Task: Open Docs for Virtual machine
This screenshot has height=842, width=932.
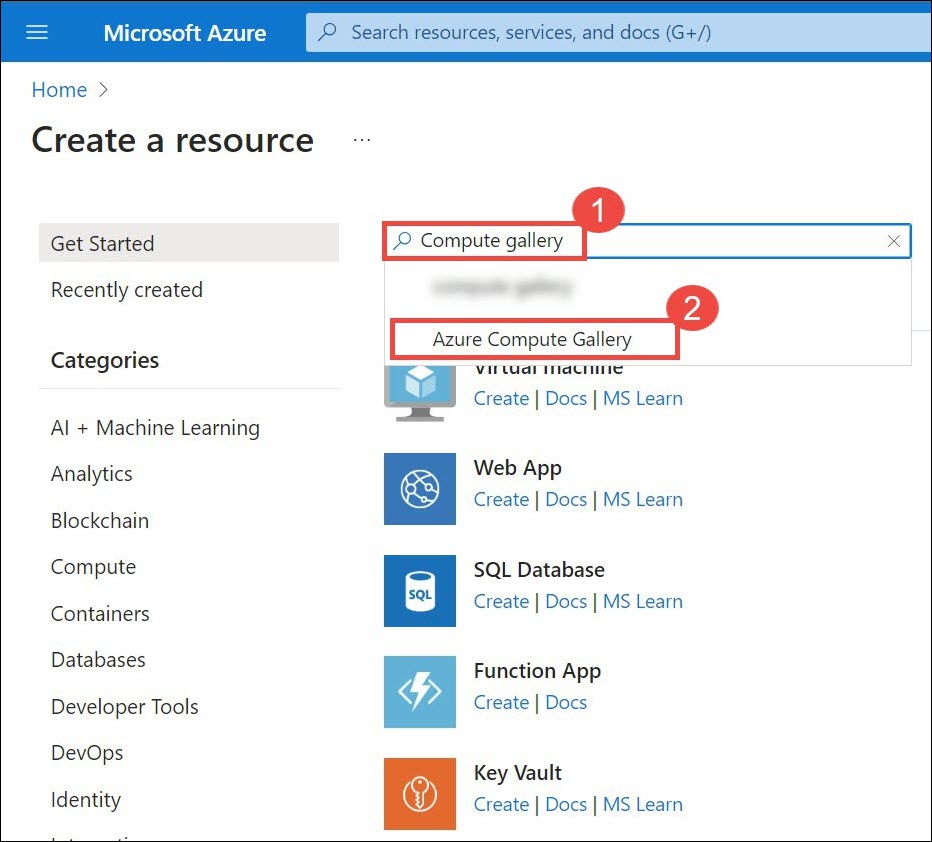Action: click(566, 398)
